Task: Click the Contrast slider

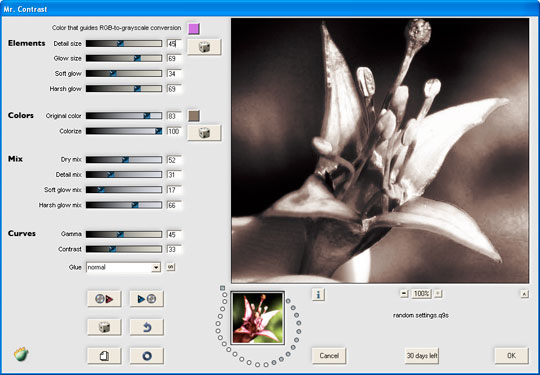Action: tap(124, 249)
